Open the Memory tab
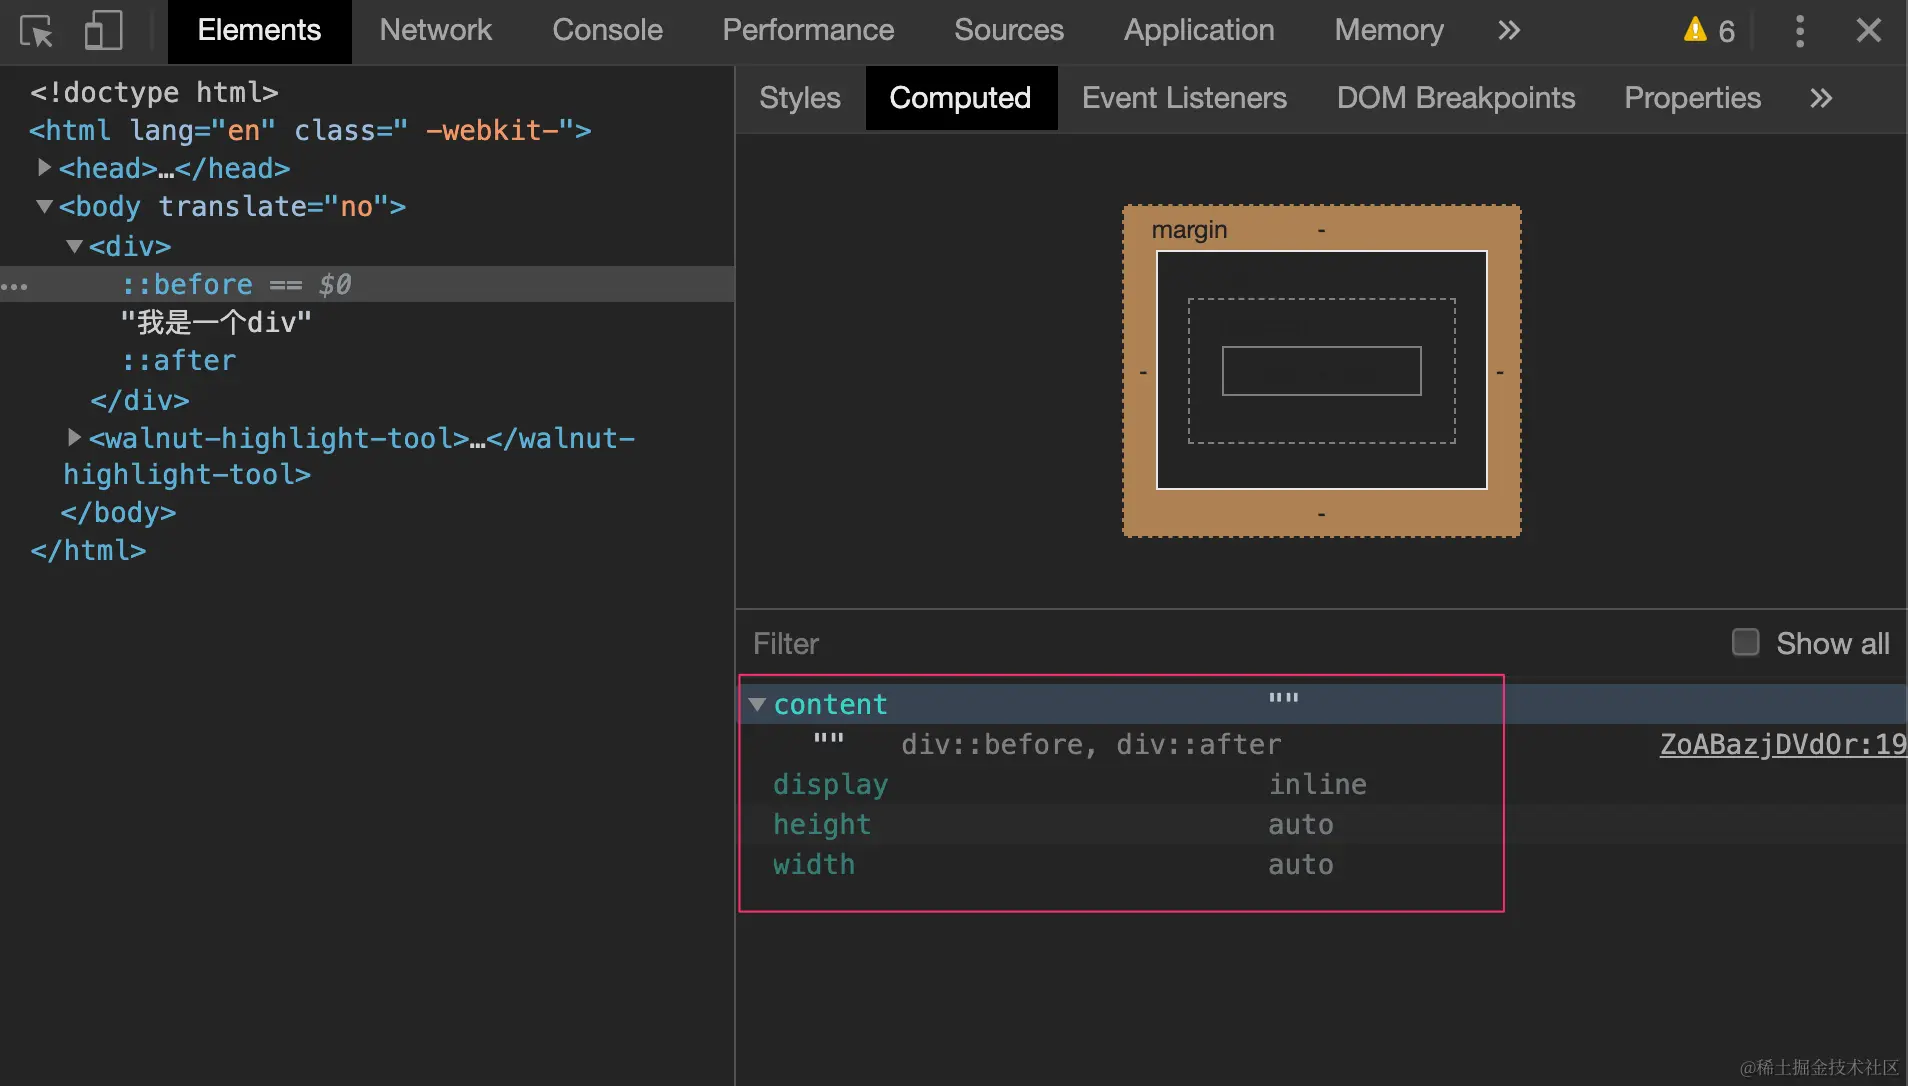 (1388, 31)
